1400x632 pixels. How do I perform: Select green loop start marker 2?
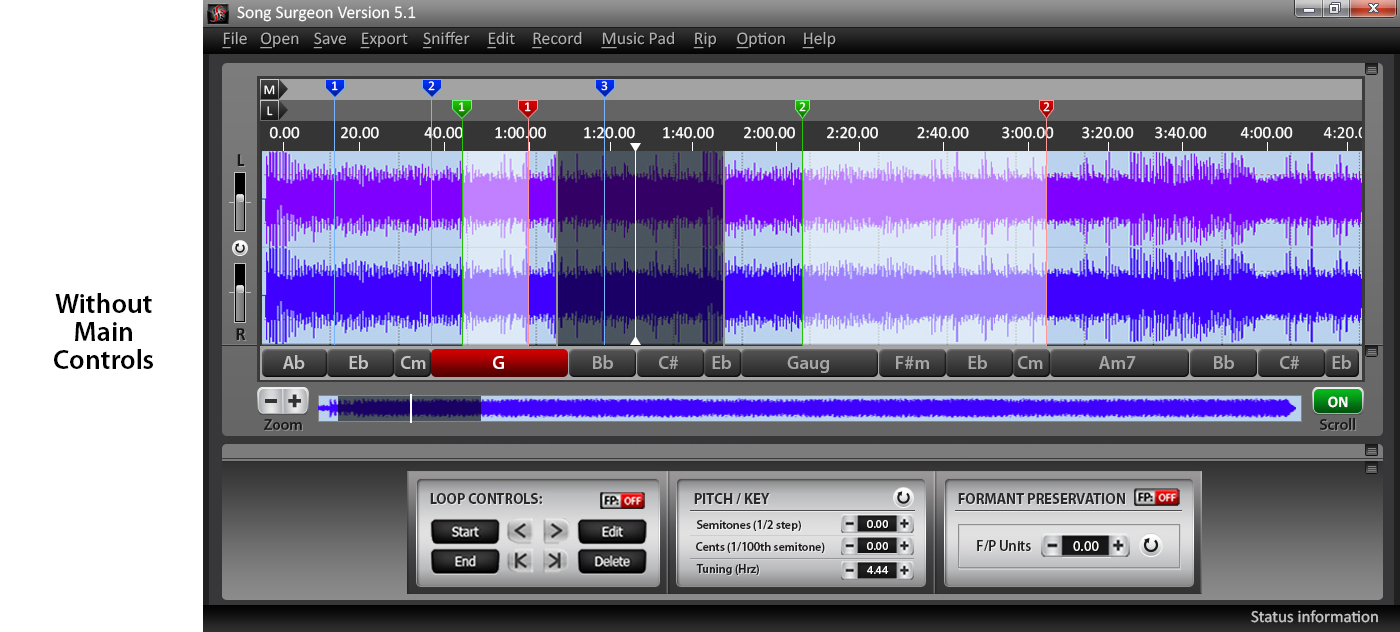802,108
